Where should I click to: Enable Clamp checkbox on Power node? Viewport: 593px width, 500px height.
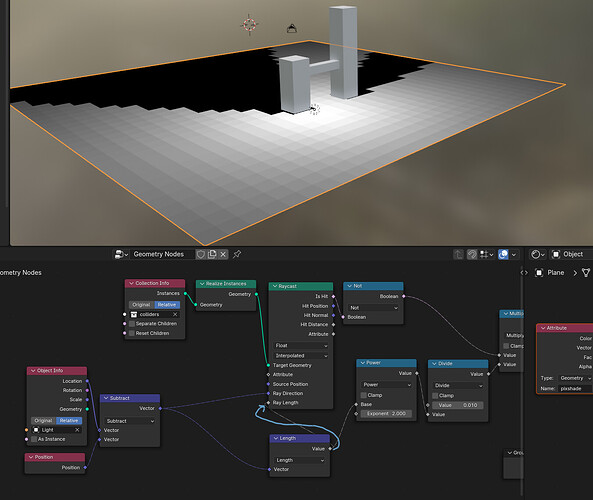tap(363, 395)
